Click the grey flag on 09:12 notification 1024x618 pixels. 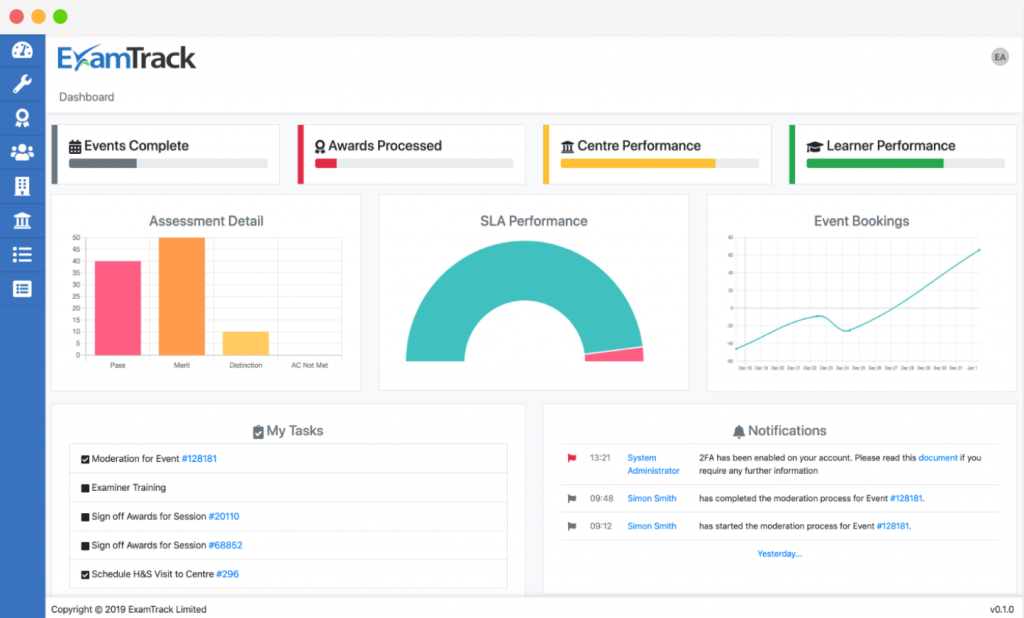[572, 526]
